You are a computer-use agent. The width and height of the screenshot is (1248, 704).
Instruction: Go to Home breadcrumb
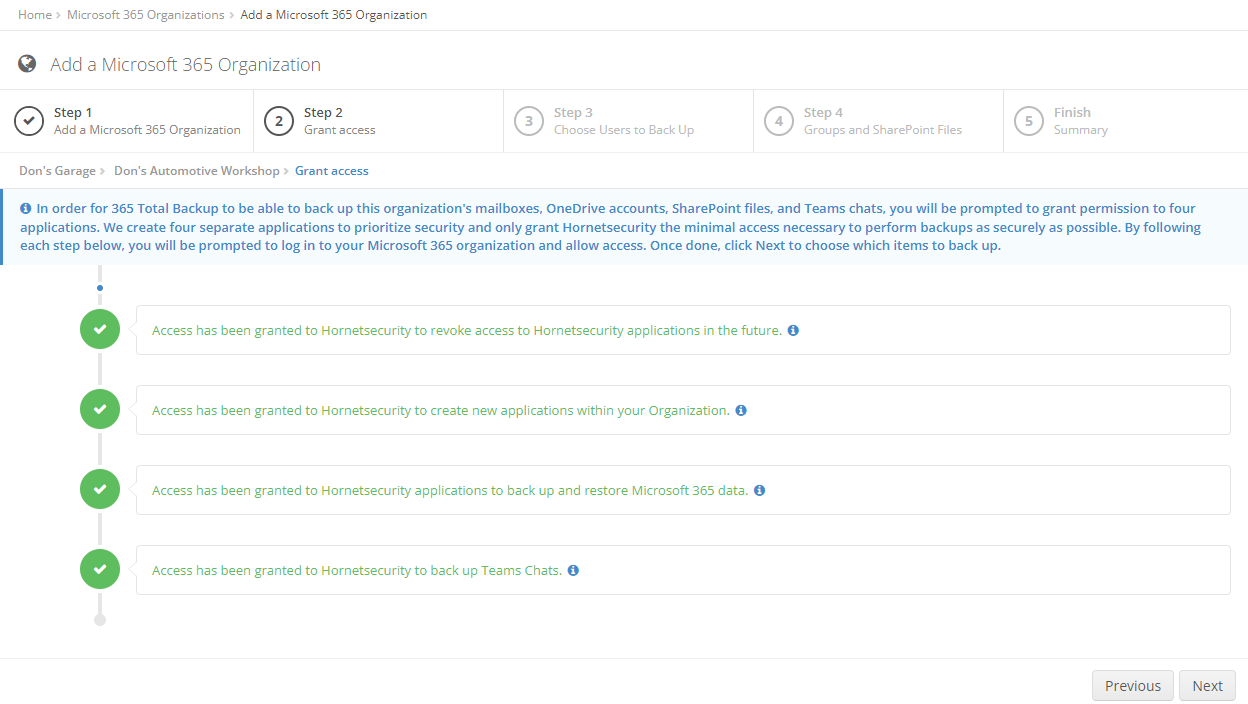[x=35, y=15]
